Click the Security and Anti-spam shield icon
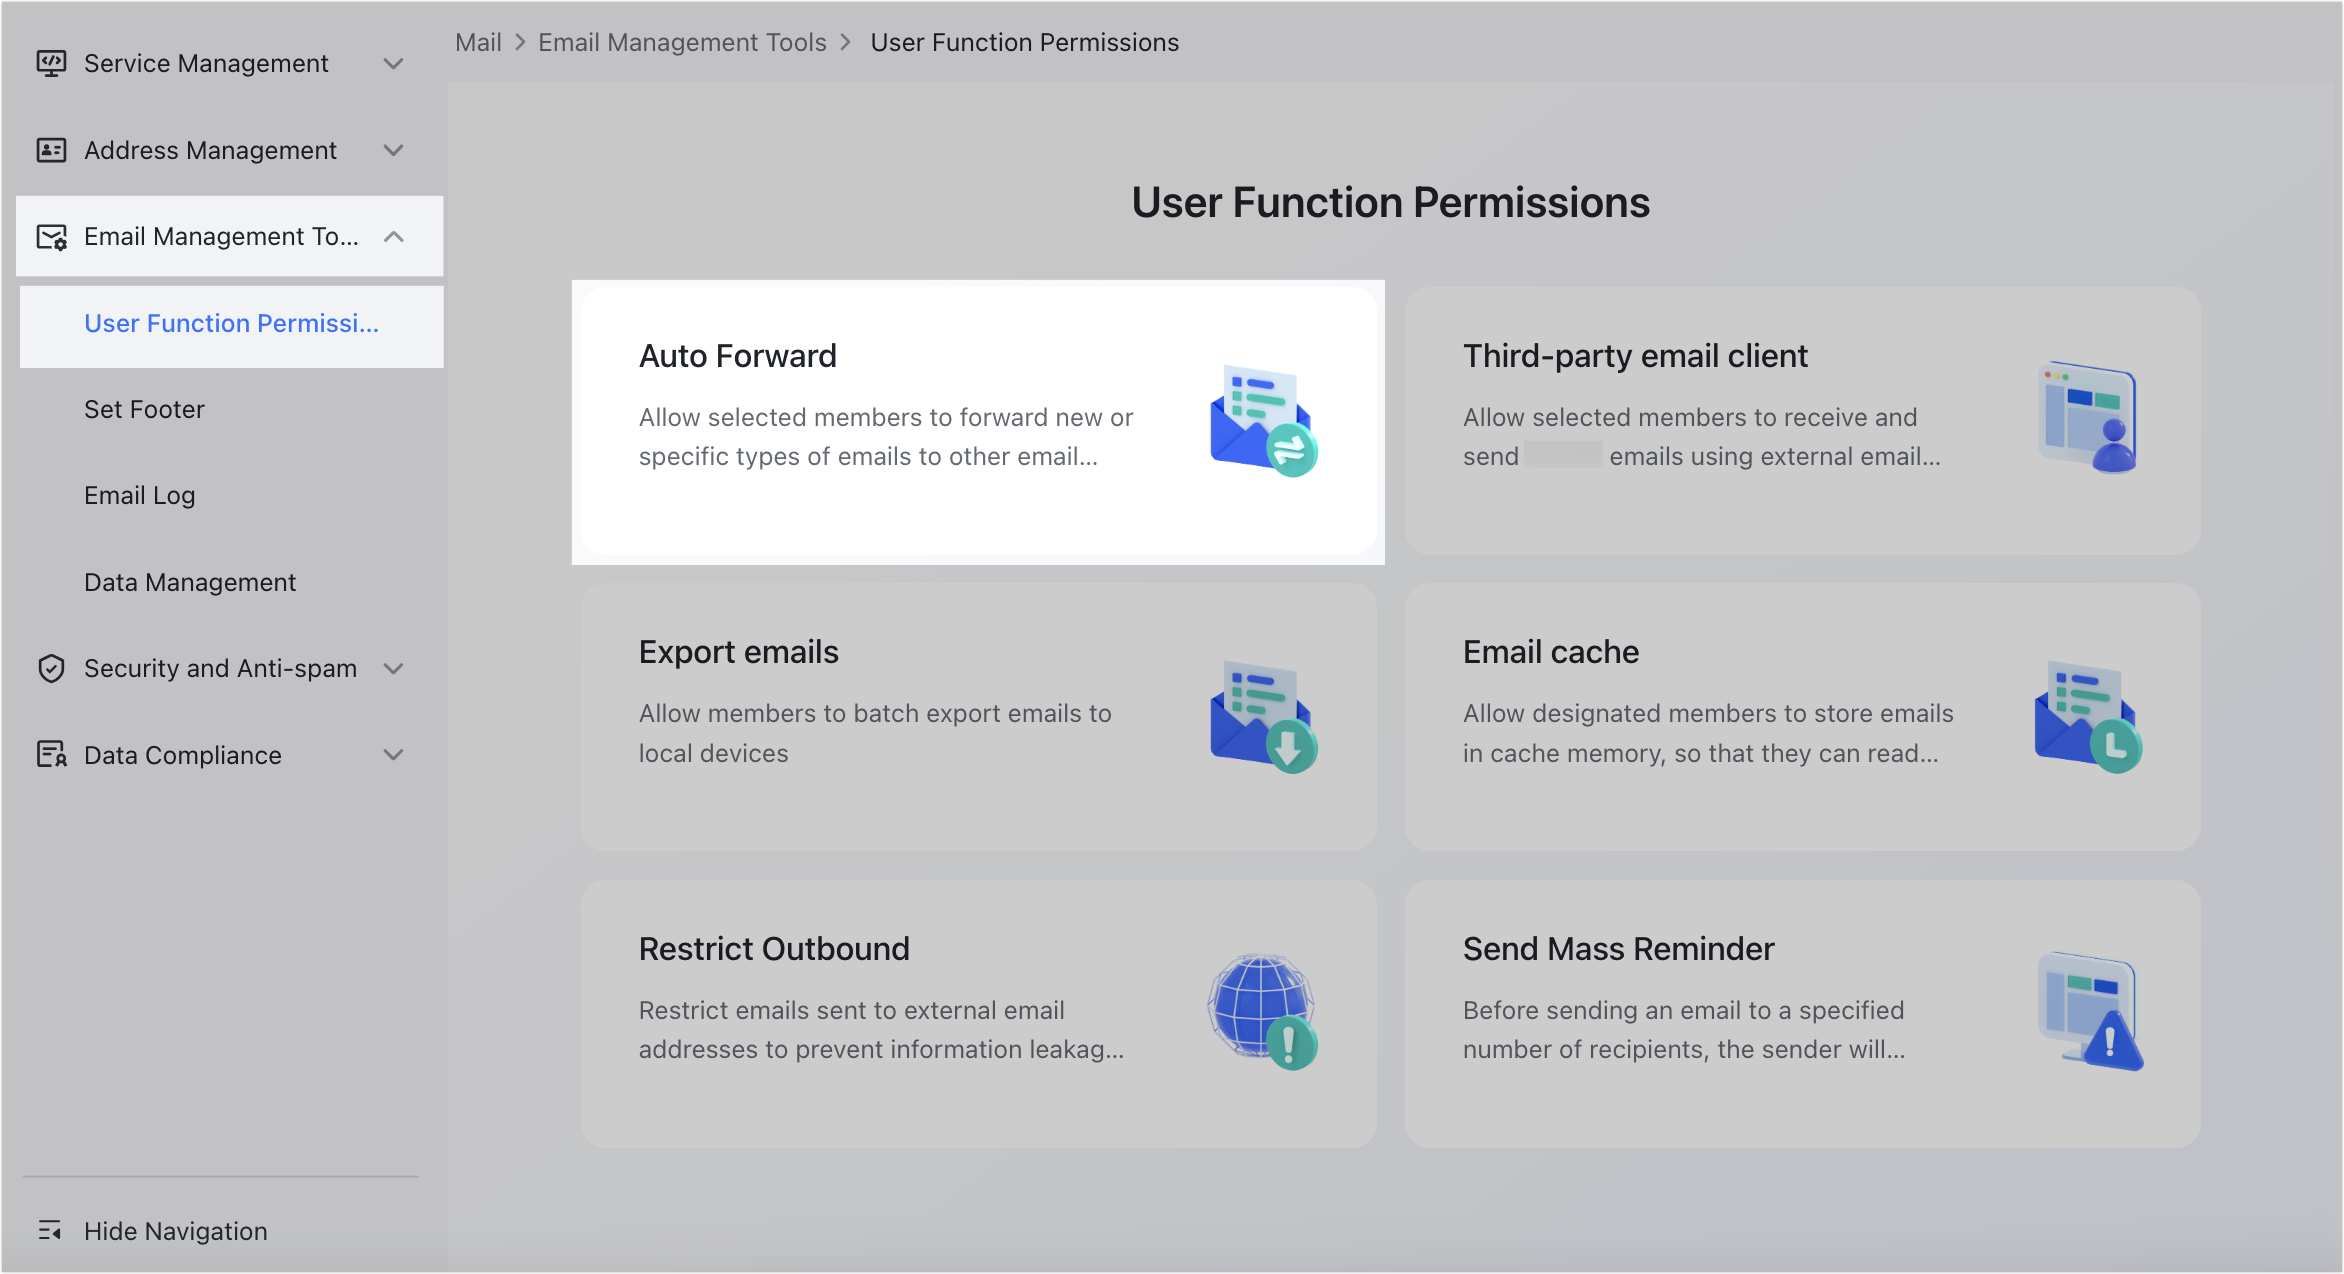This screenshot has height=1274, width=2344. point(52,668)
